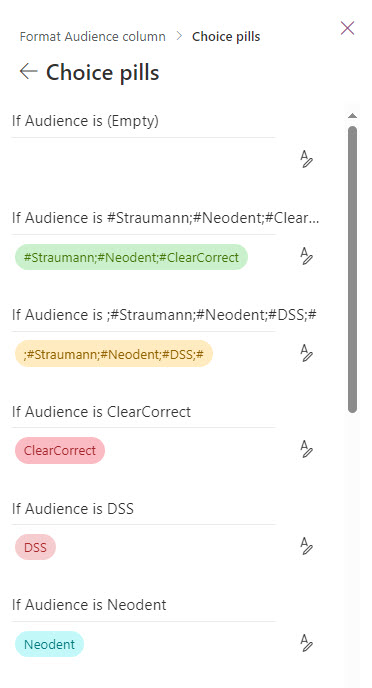Click the green #Straumann;#Neodent;#ClearCorrect pill

(131, 257)
